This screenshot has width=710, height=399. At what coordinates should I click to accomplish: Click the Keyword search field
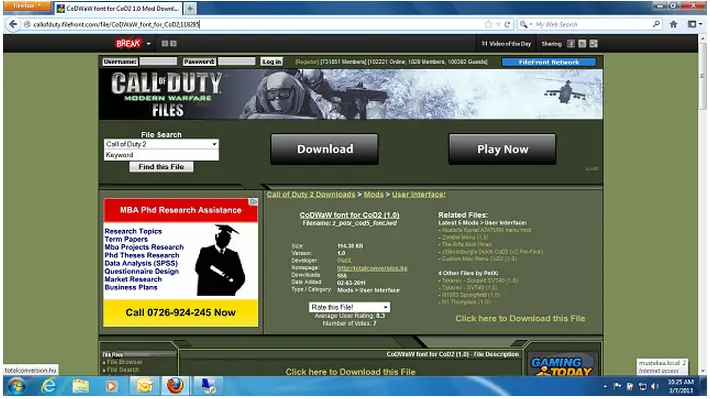pos(161,155)
